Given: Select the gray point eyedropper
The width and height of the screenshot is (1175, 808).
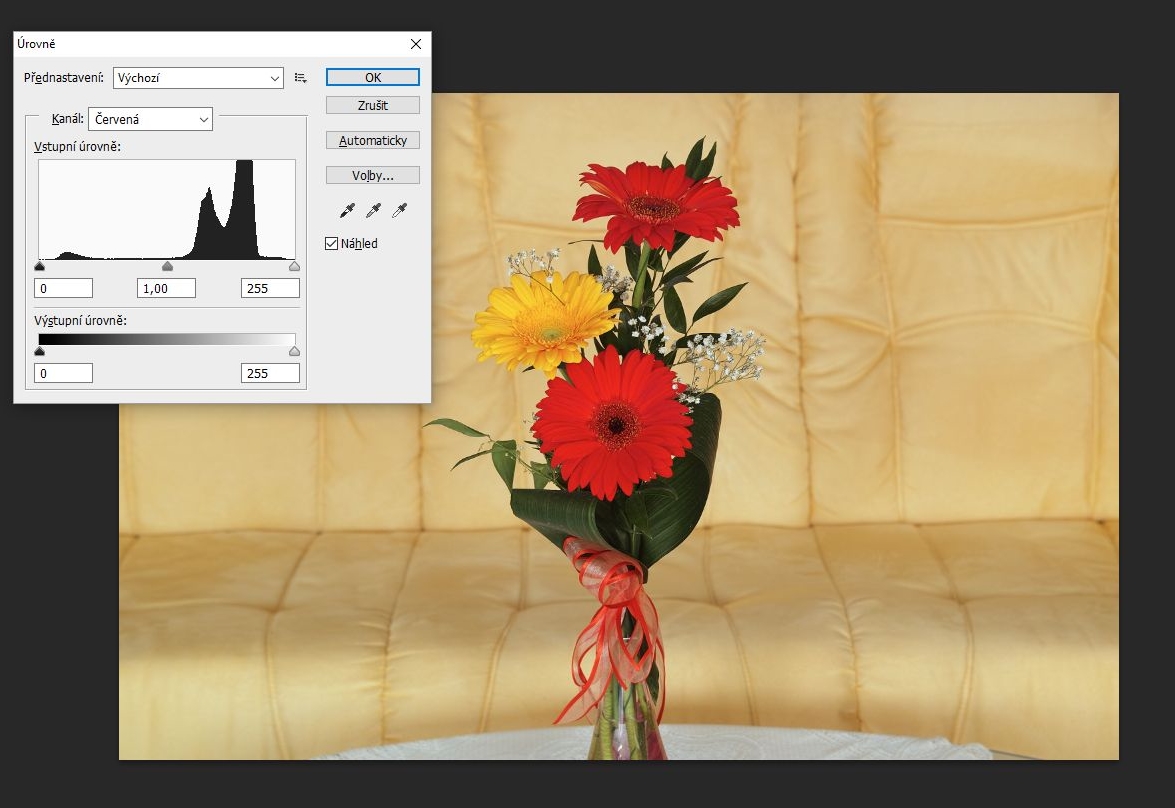Looking at the screenshot, I should [x=373, y=210].
